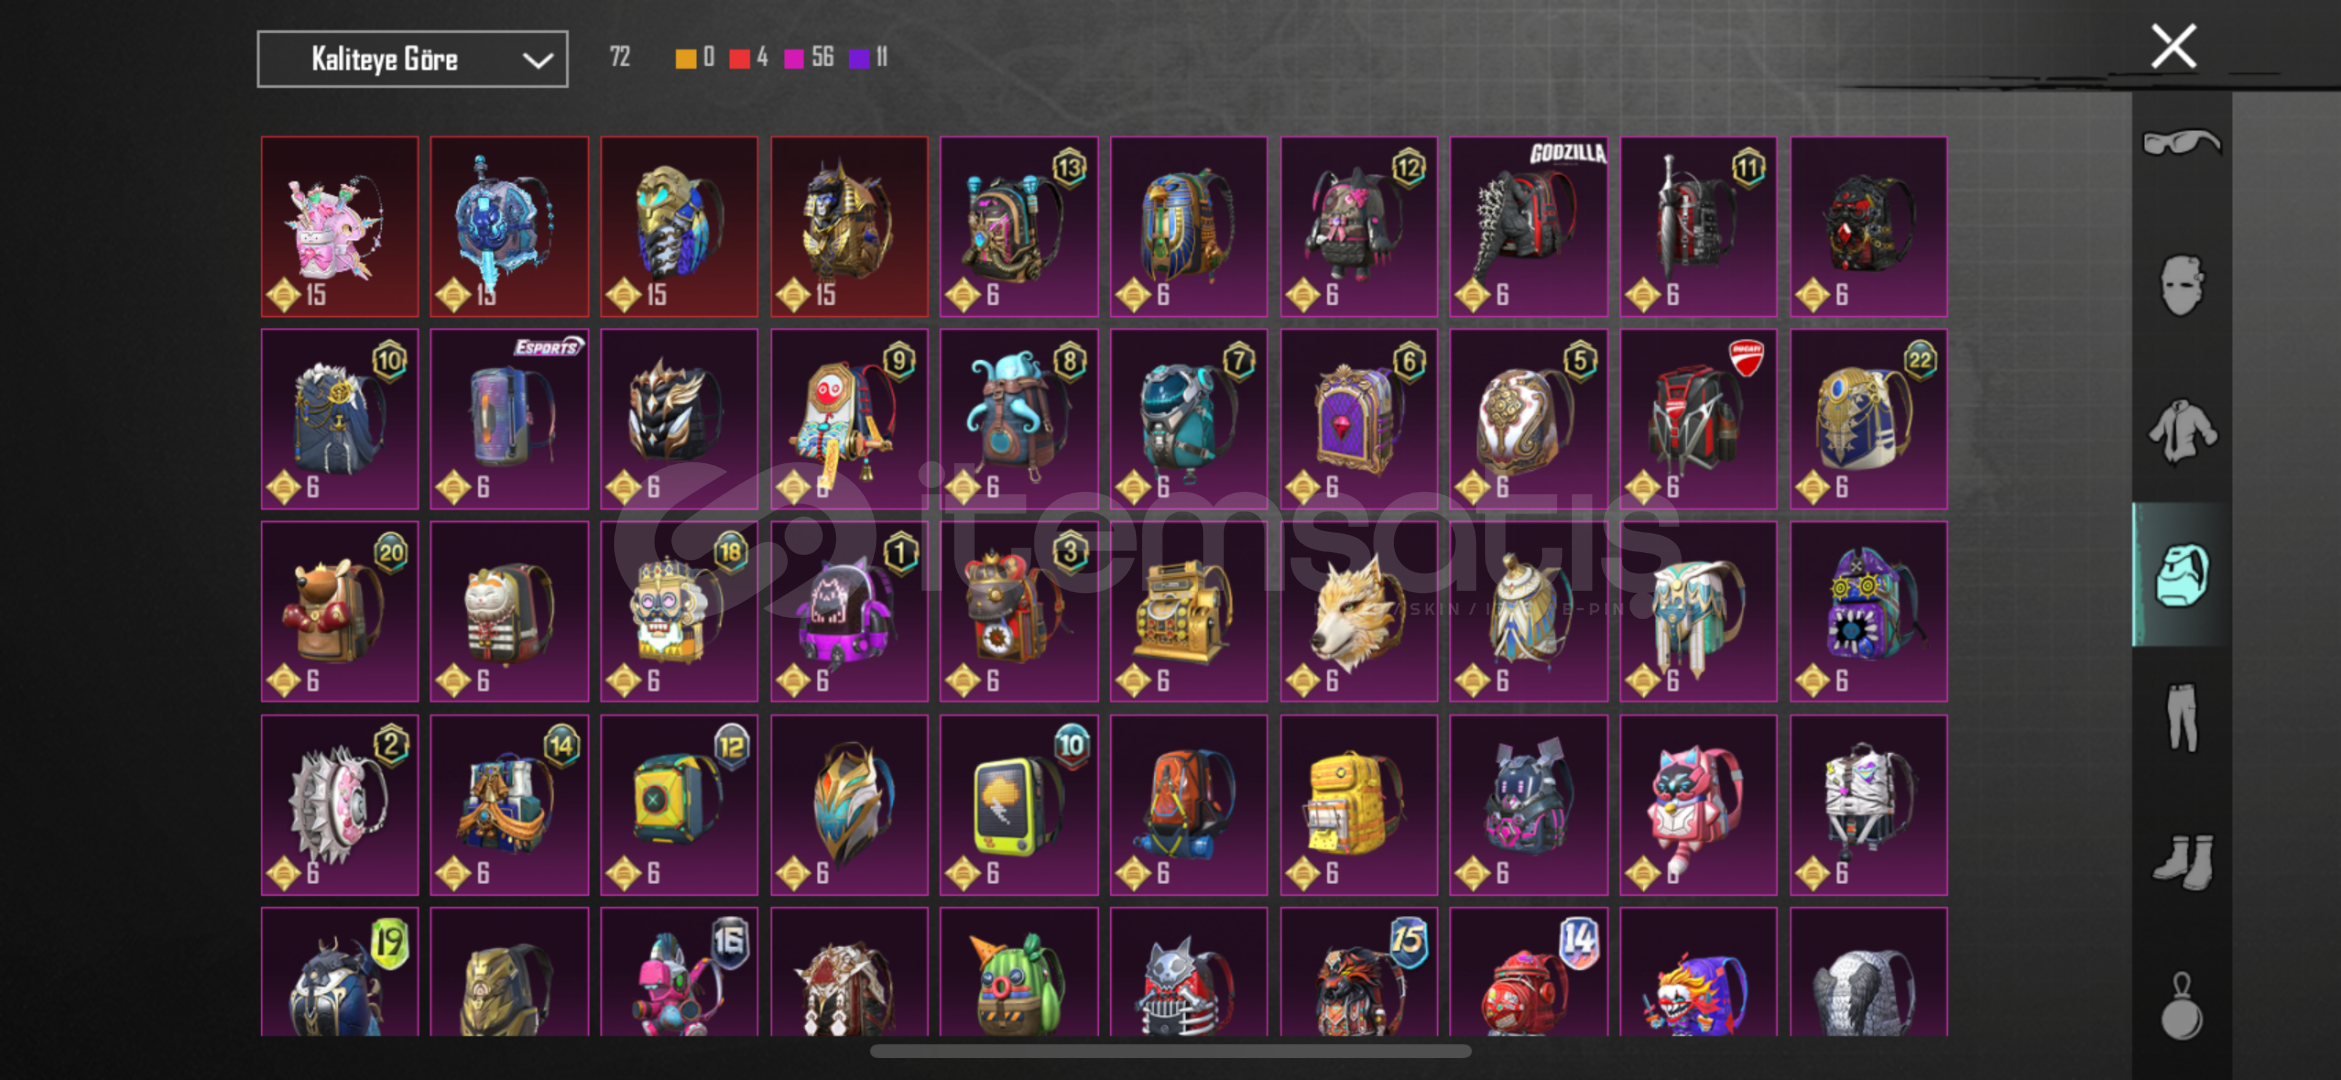Open the Kaliteye Göre sorting dropdown
This screenshot has height=1080, width=2341.
coord(412,59)
